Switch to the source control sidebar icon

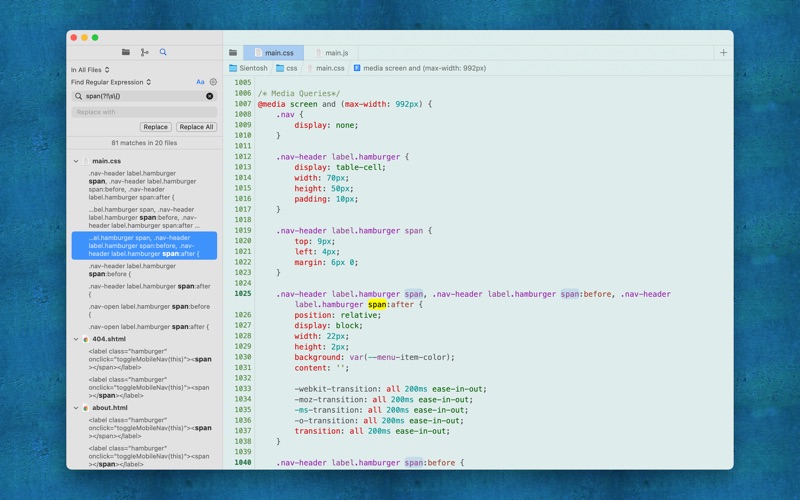click(144, 52)
